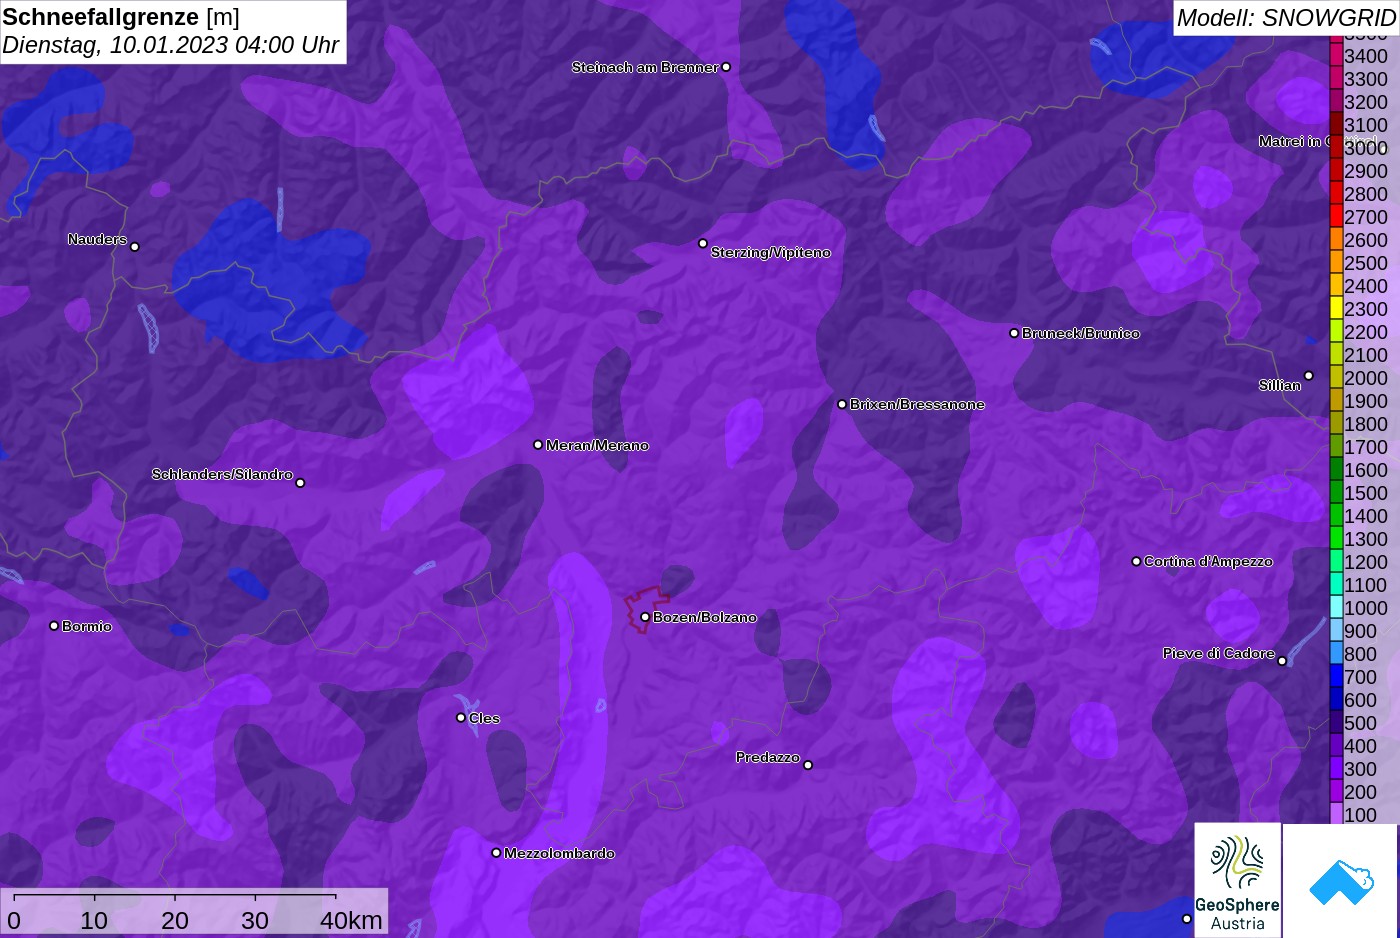This screenshot has height=938, width=1400.
Task: Click the Cles marker dot
Action: pos(461,717)
